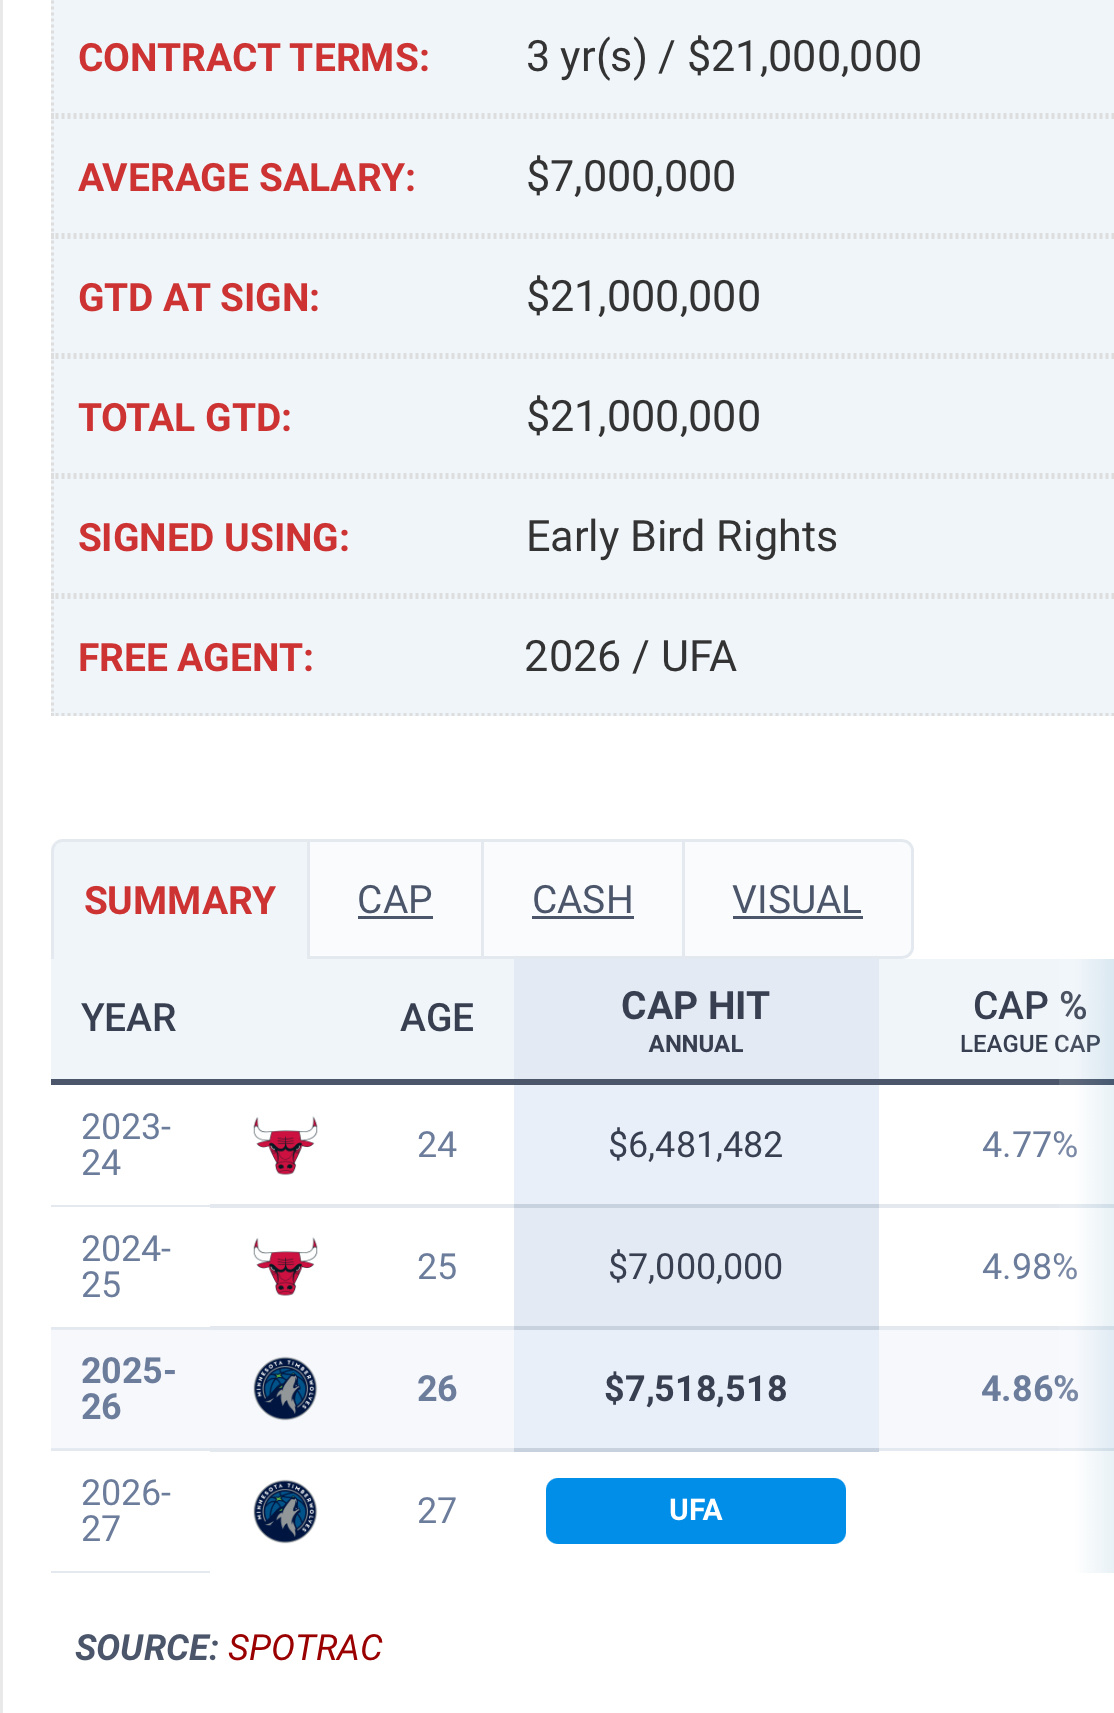Screen dimensions: 1114x1713
Task: Click the Bulls logo in 2023-24 row
Action: tap(285, 1145)
